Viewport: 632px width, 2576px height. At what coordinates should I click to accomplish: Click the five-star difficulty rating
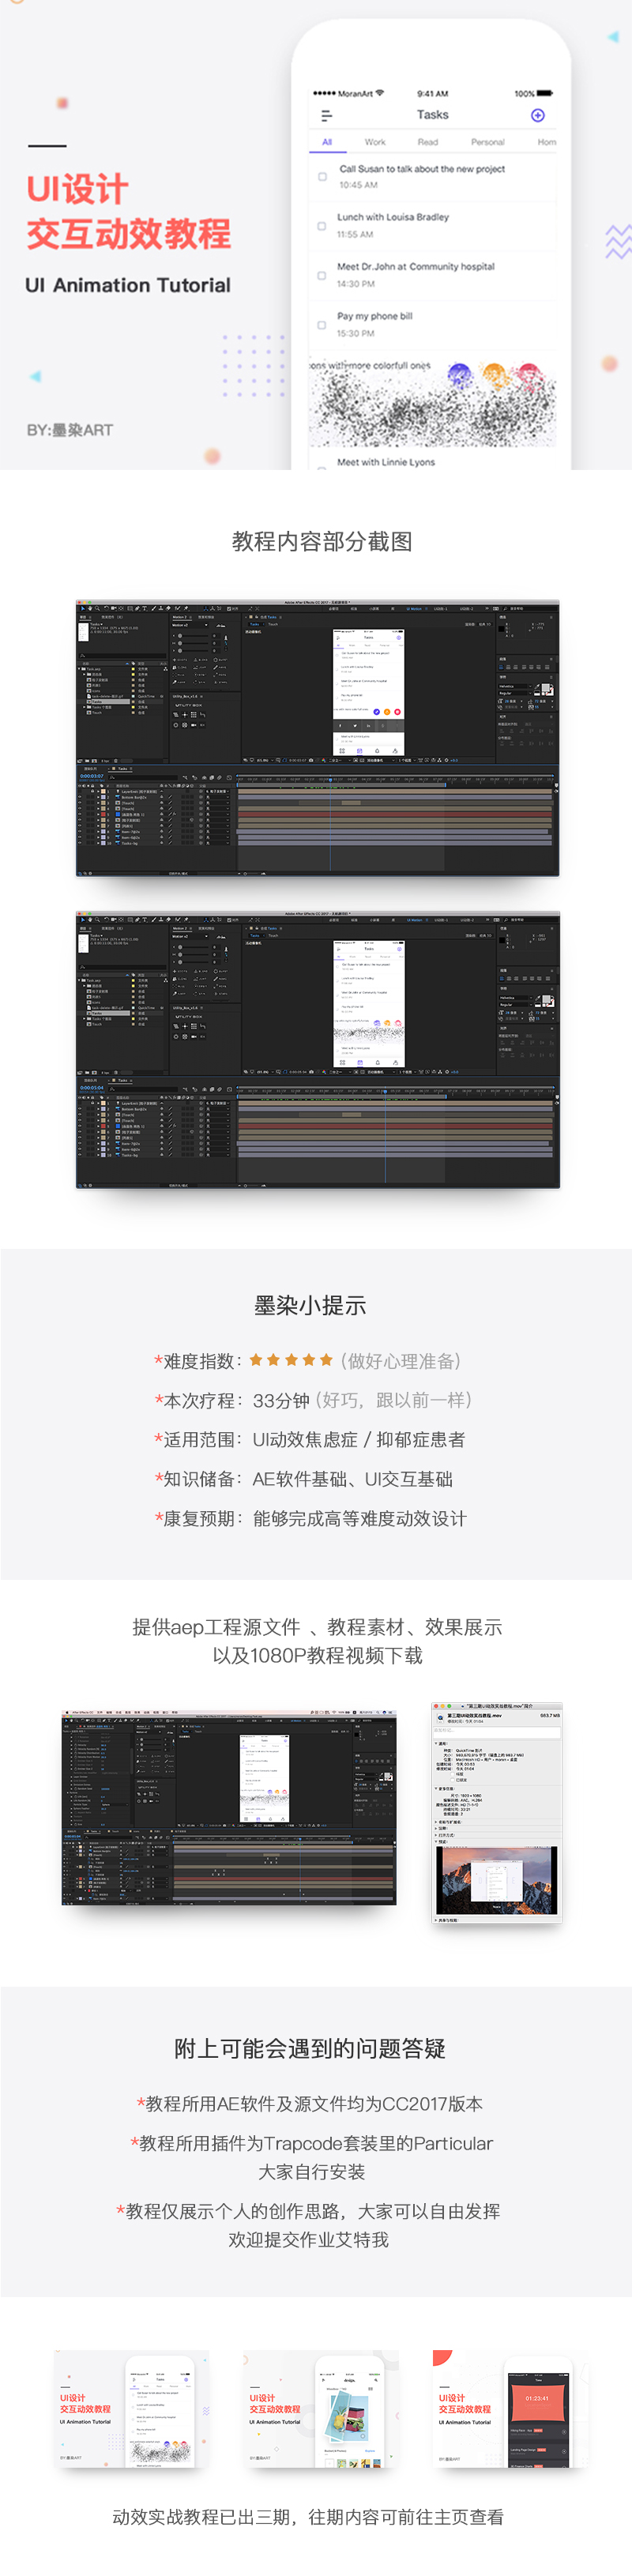[x=291, y=1360]
